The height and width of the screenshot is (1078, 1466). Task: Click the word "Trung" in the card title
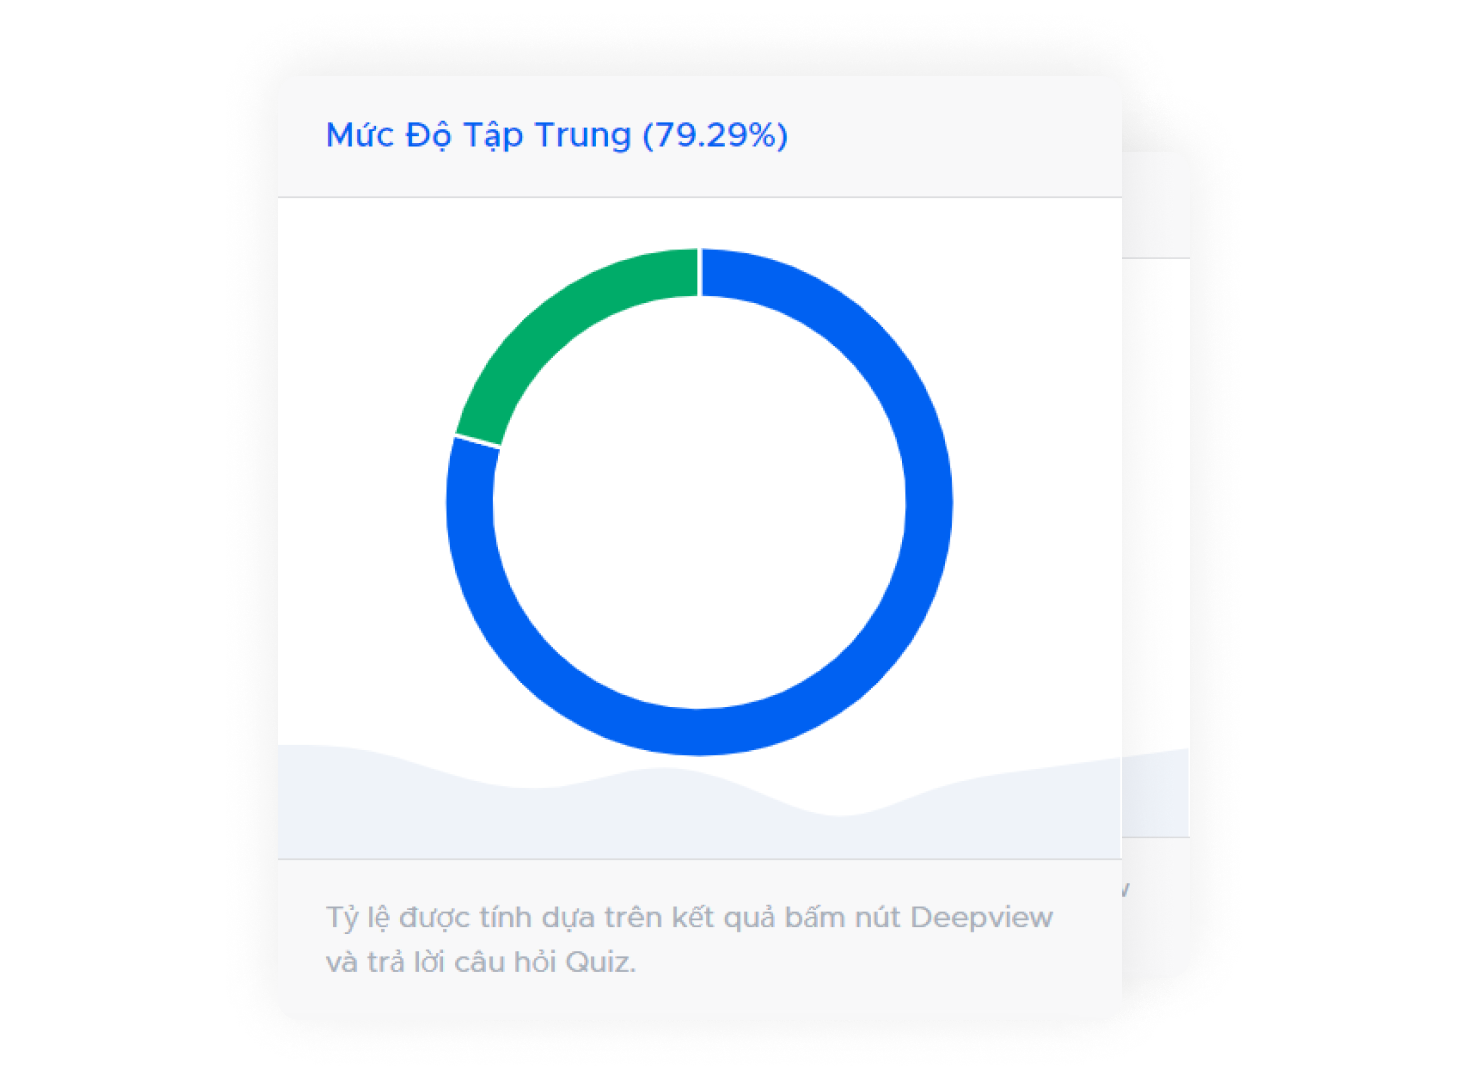pos(582,135)
